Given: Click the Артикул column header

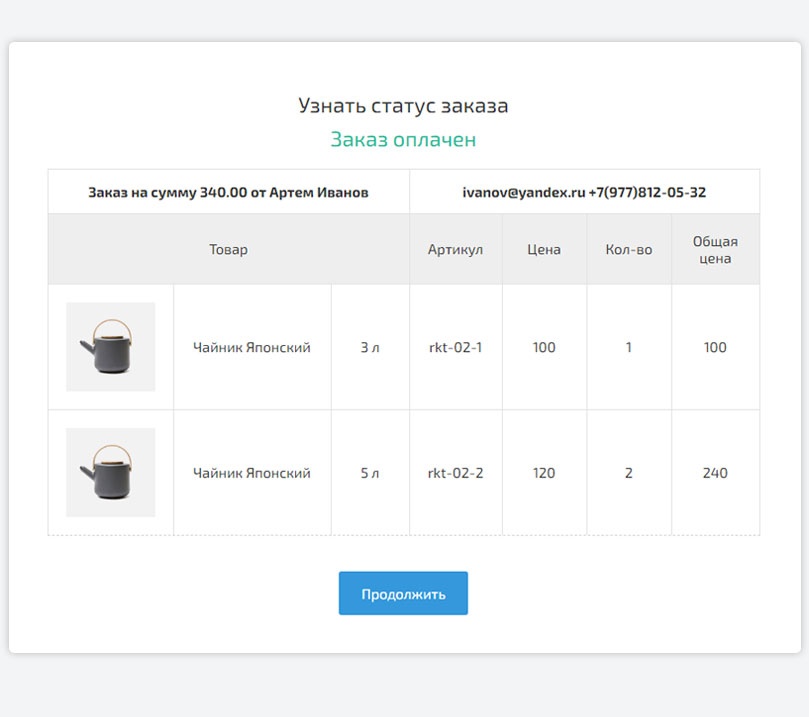Looking at the screenshot, I should pos(455,249).
